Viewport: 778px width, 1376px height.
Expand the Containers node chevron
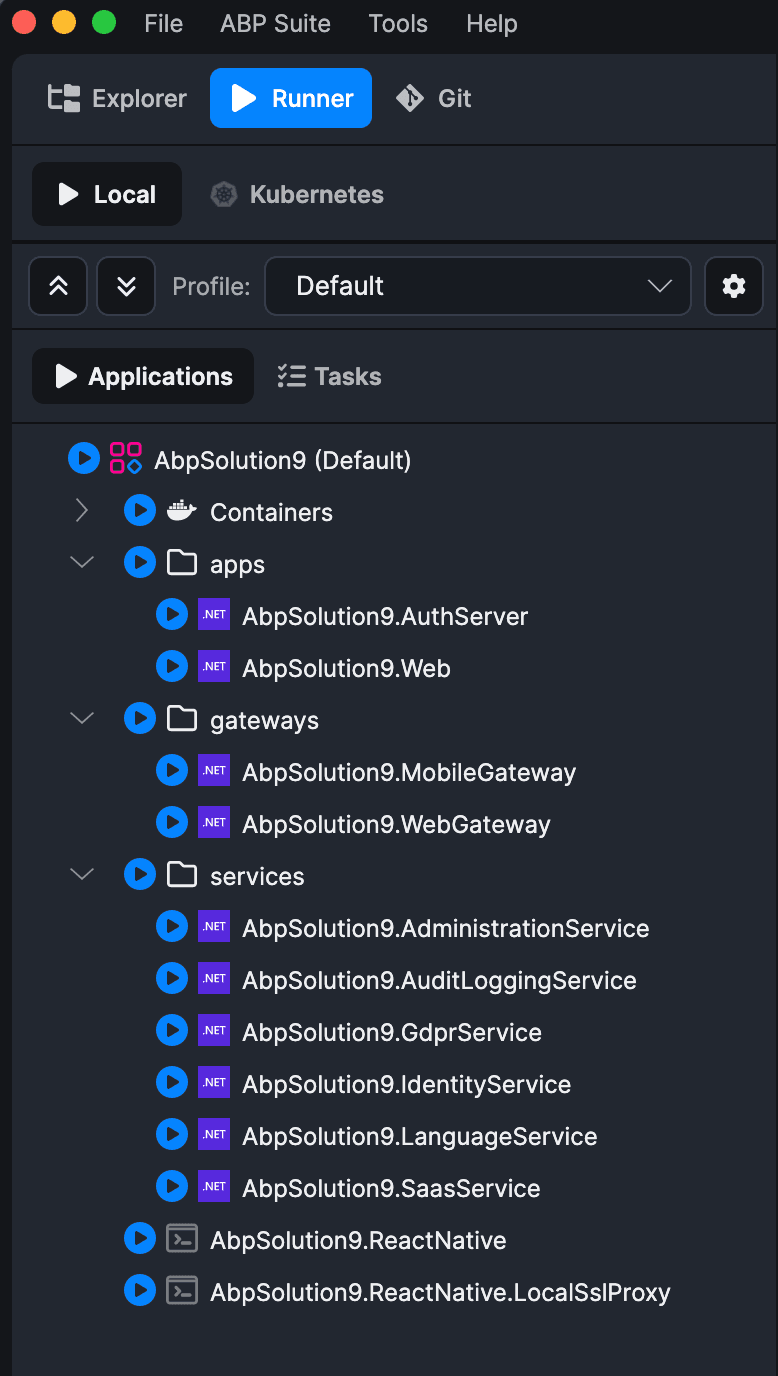pyautogui.click(x=82, y=512)
